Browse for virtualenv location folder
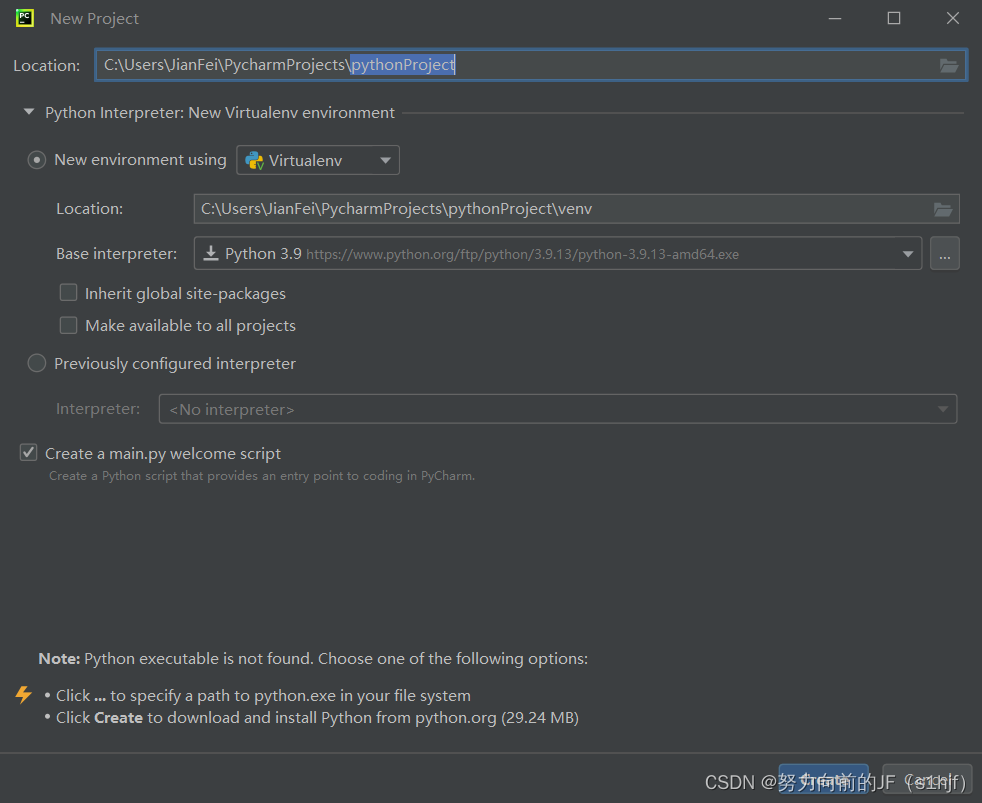Image resolution: width=982 pixels, height=803 pixels. (x=943, y=209)
